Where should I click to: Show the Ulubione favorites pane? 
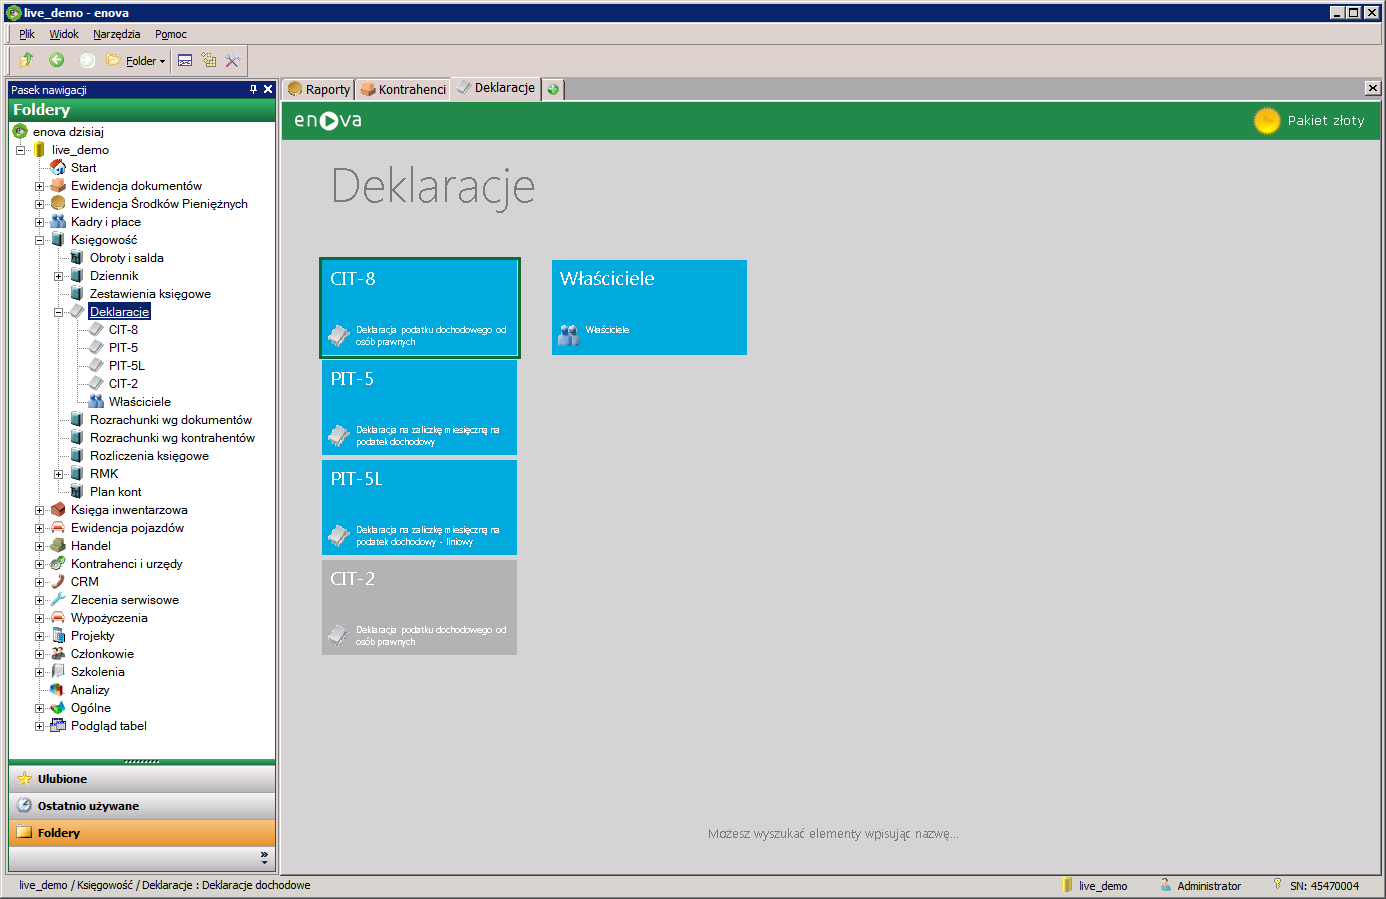tap(142, 779)
